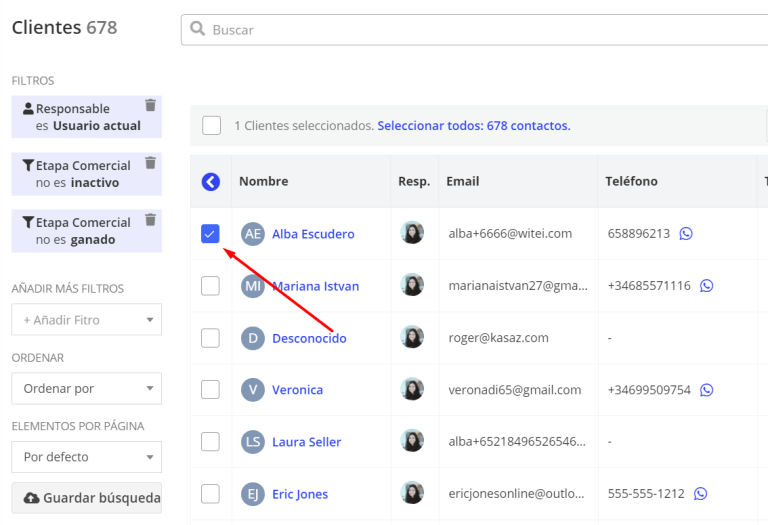Open Alba Escudero contact link
This screenshot has width=768, height=525.
313,234
